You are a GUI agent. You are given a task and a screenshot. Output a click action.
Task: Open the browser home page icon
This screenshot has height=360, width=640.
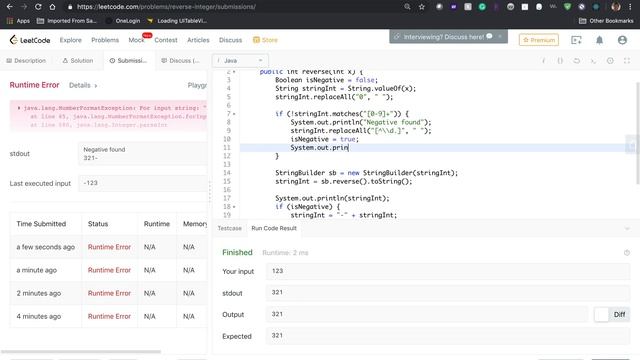tap(52, 7)
